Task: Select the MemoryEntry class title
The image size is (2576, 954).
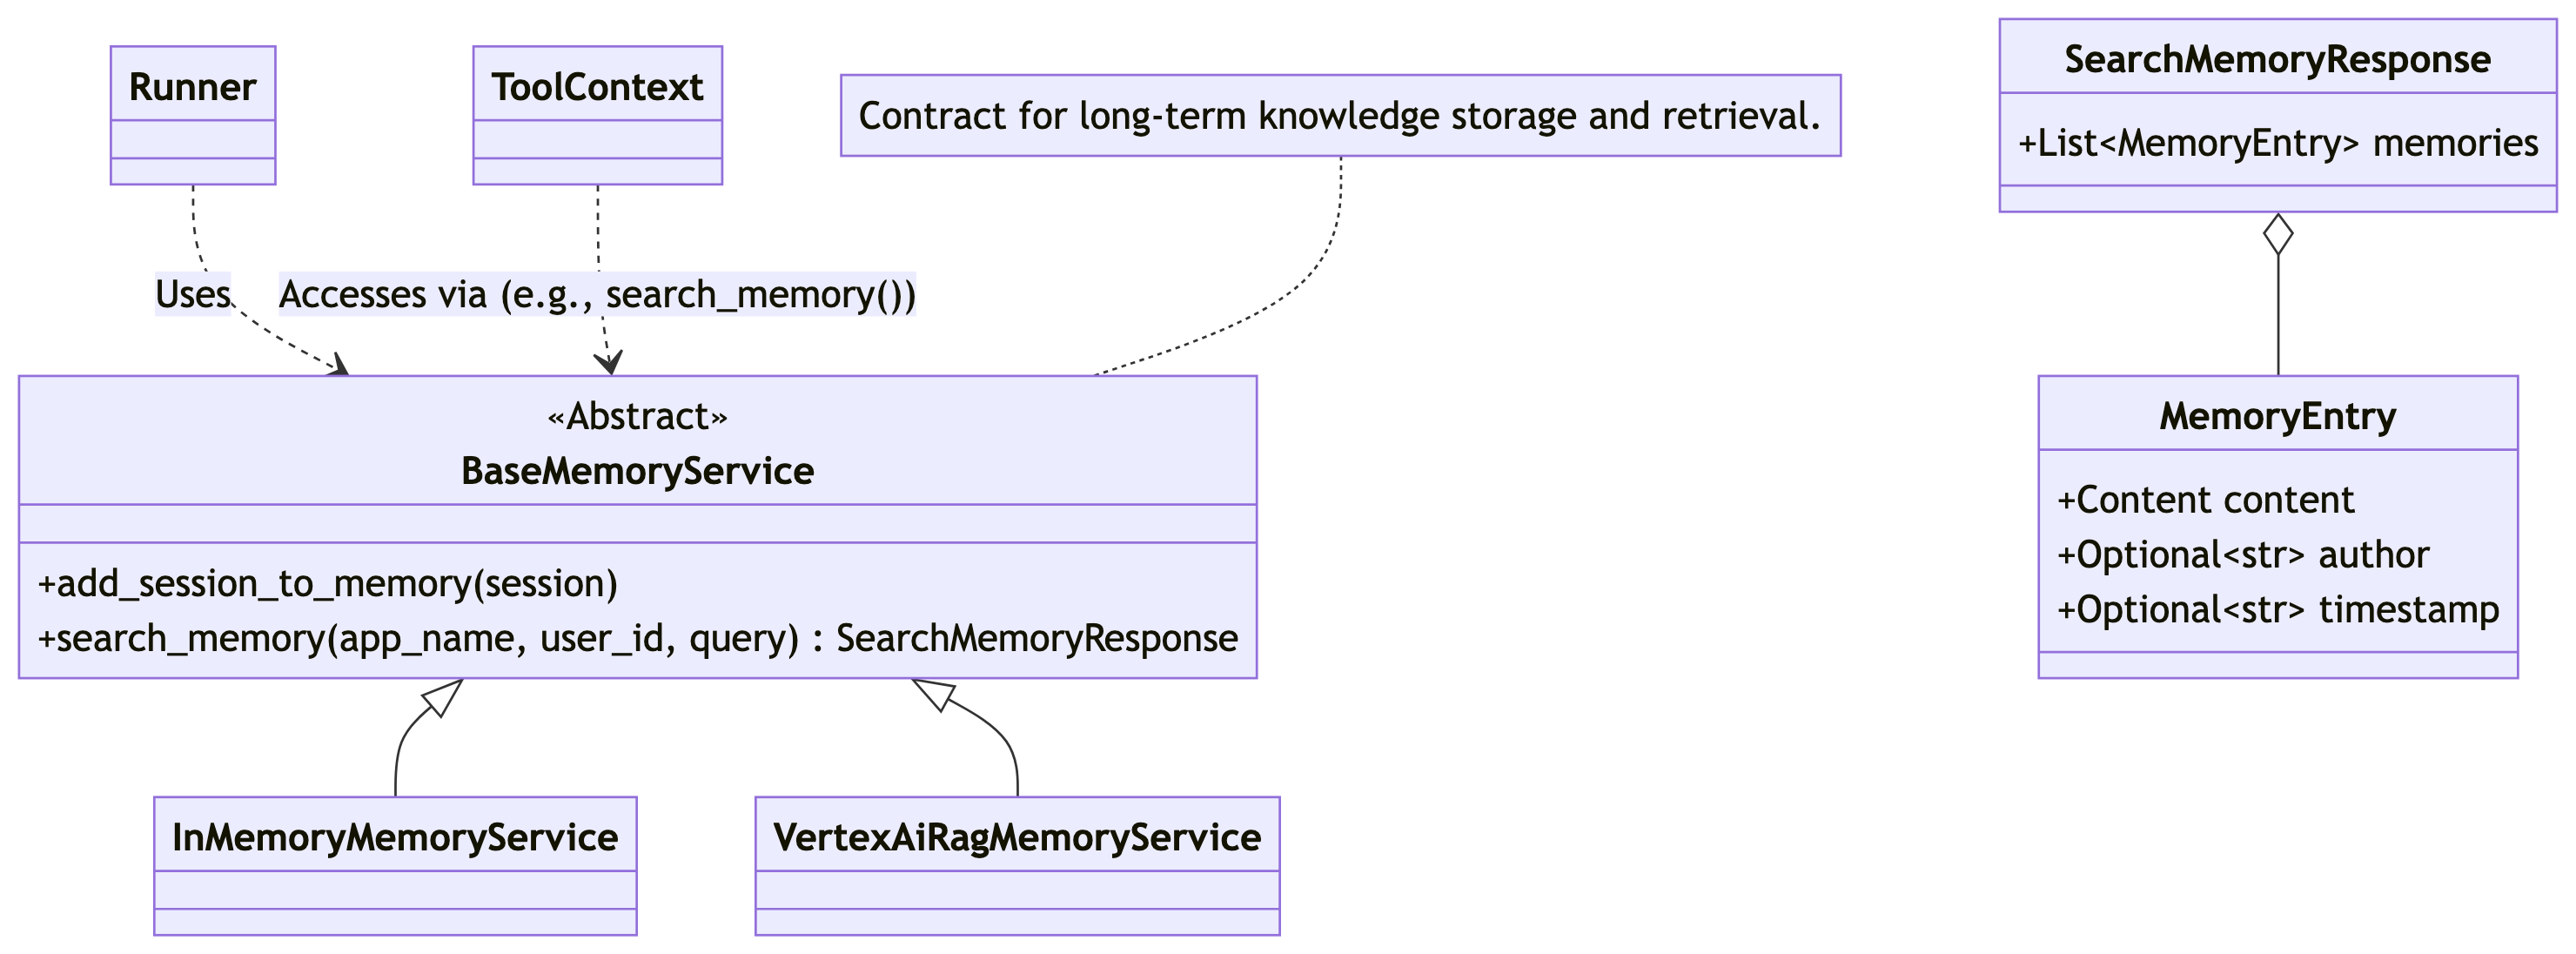Action: coord(2277,415)
